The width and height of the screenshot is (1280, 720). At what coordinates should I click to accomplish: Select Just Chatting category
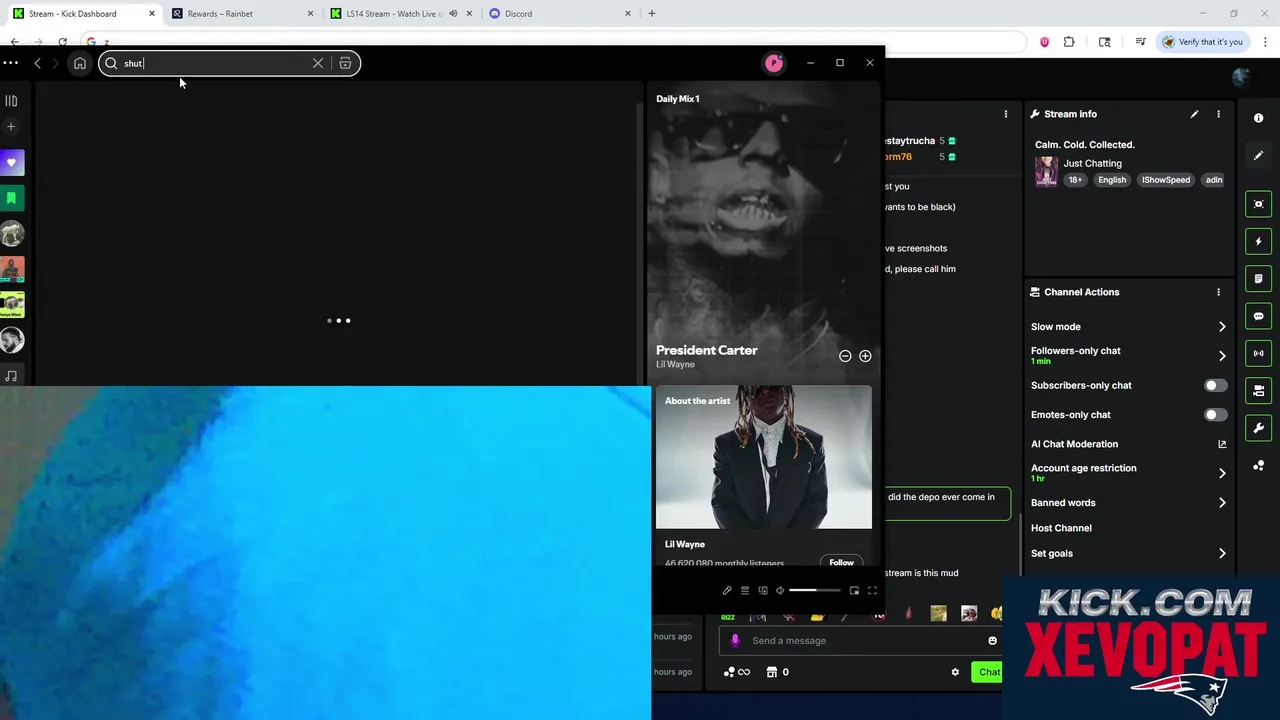coord(1092,163)
